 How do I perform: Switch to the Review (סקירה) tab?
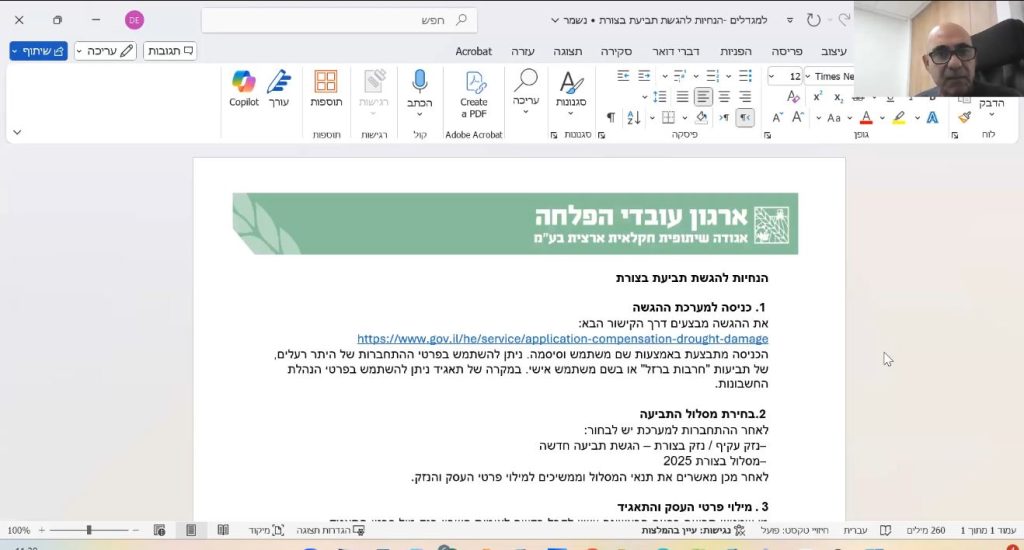pos(617,51)
